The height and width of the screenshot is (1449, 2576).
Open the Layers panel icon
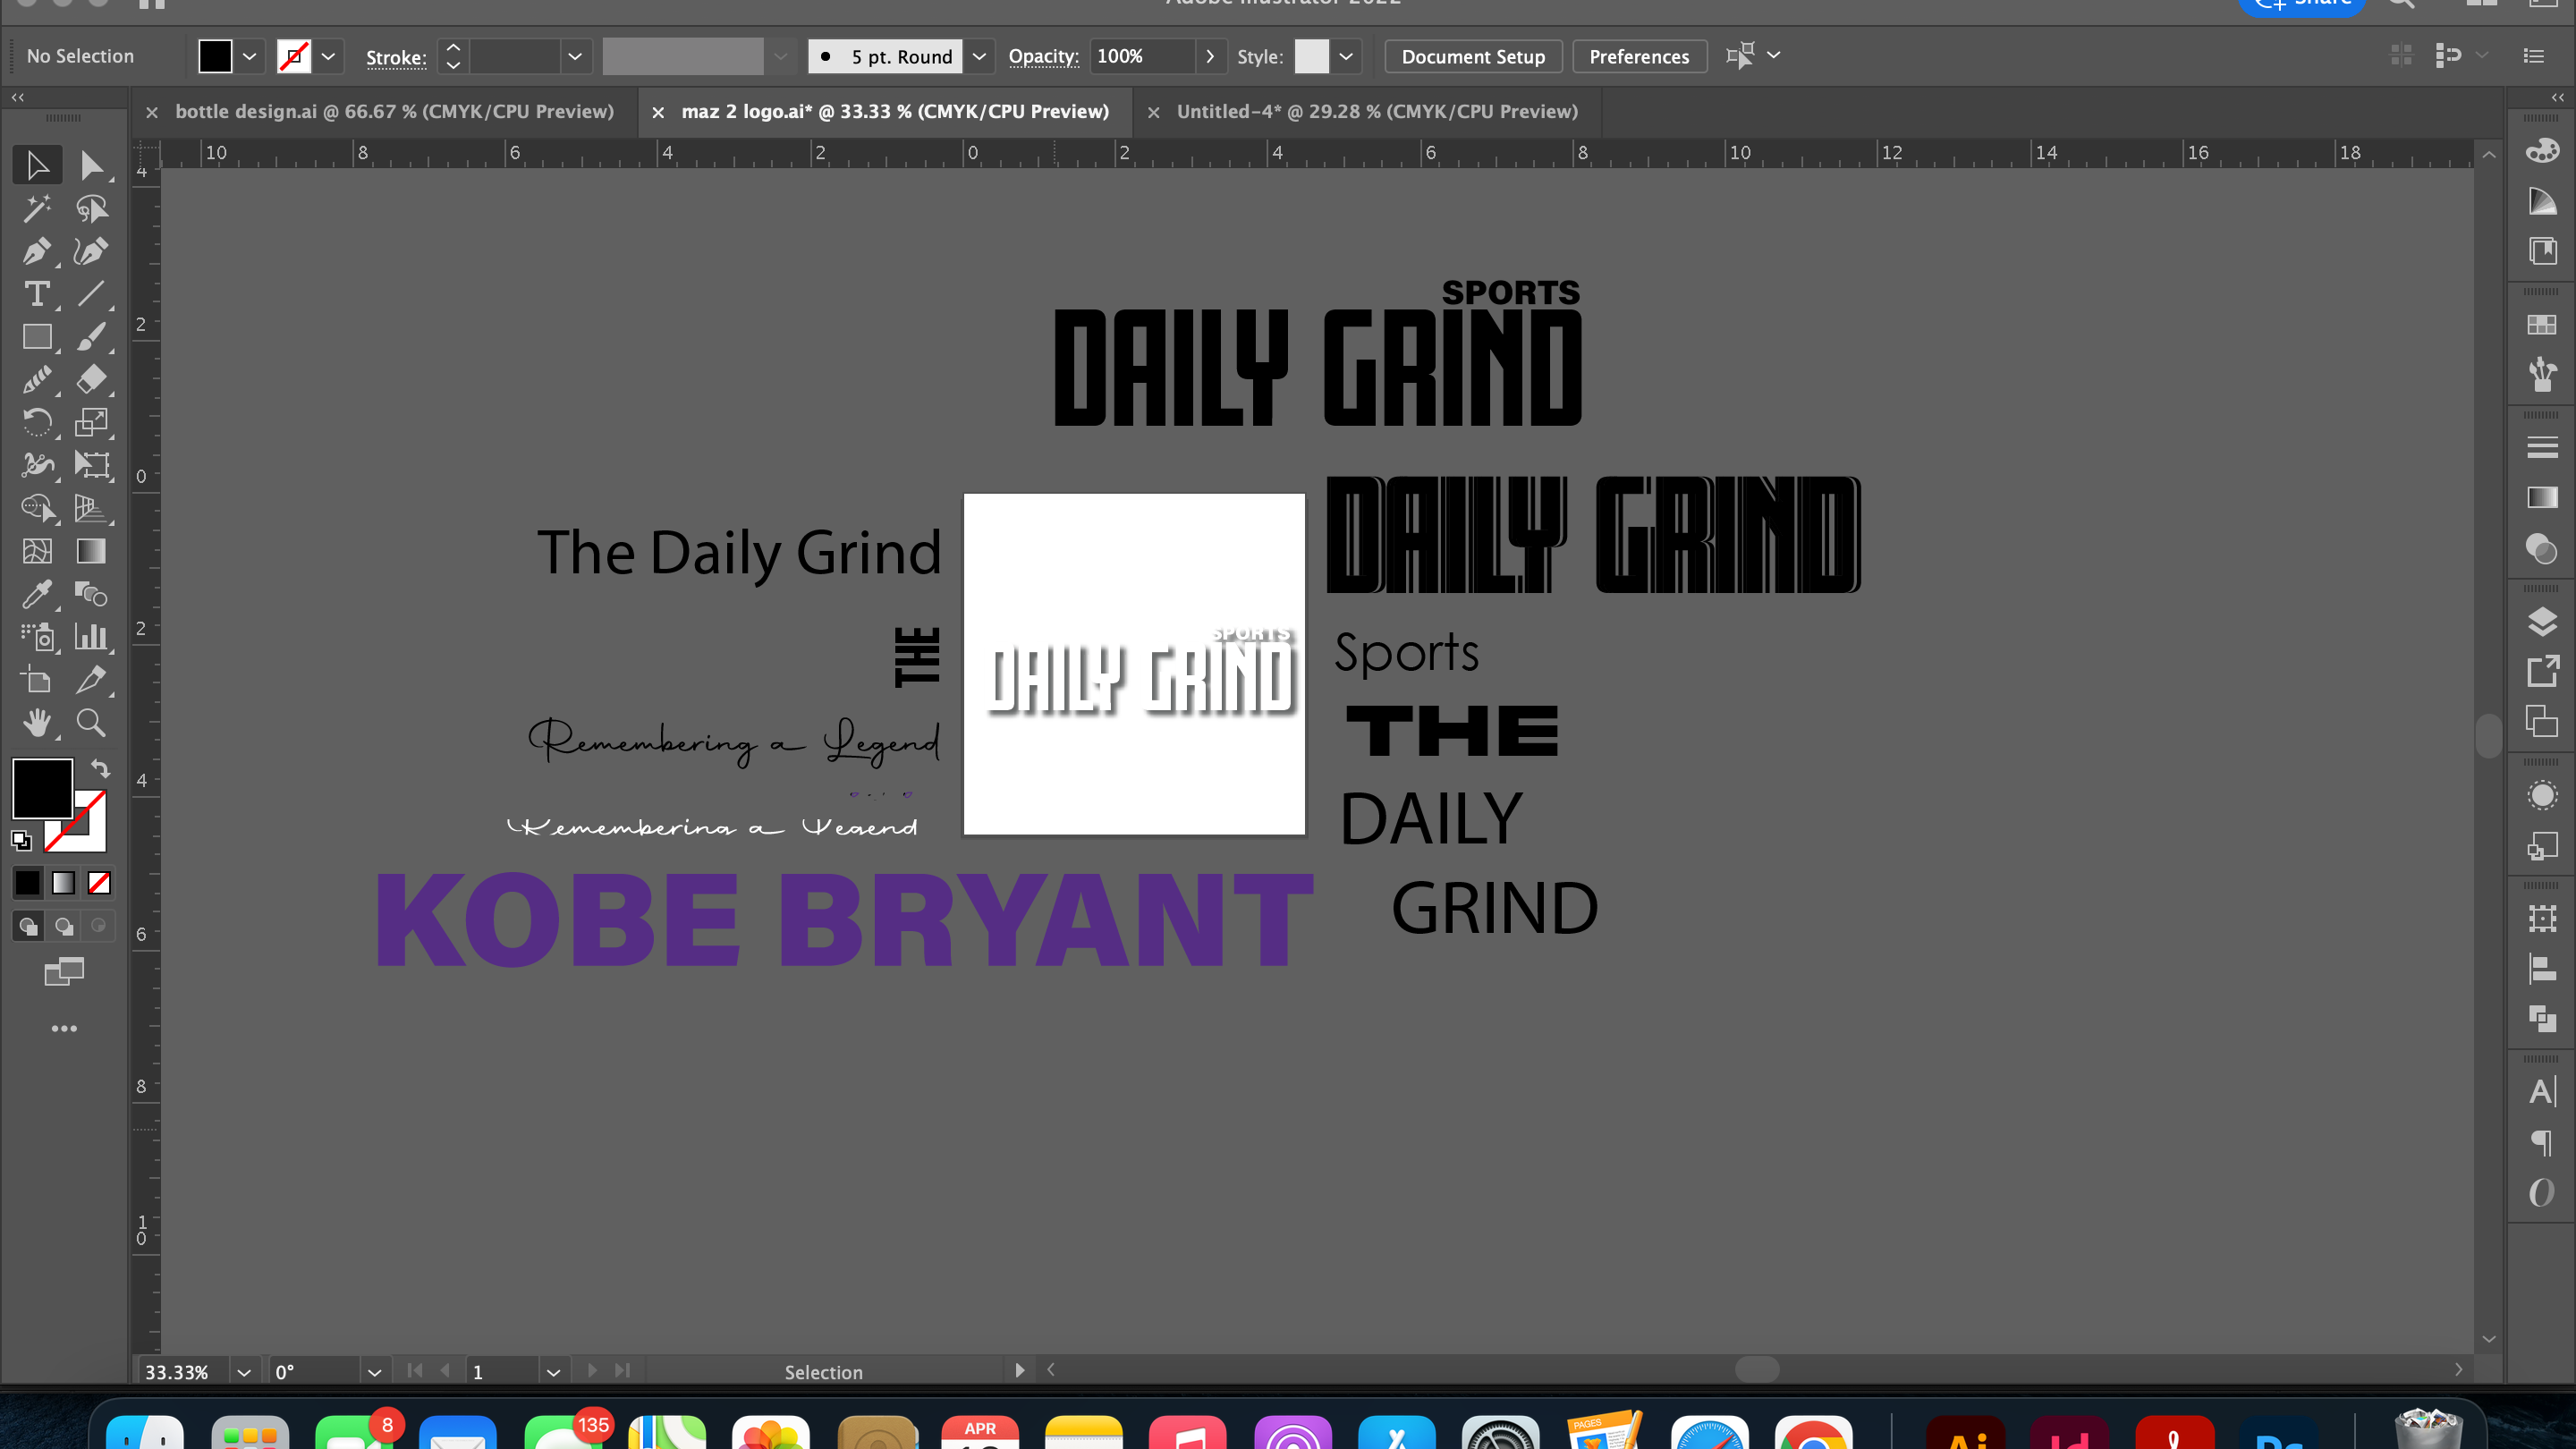2542,622
